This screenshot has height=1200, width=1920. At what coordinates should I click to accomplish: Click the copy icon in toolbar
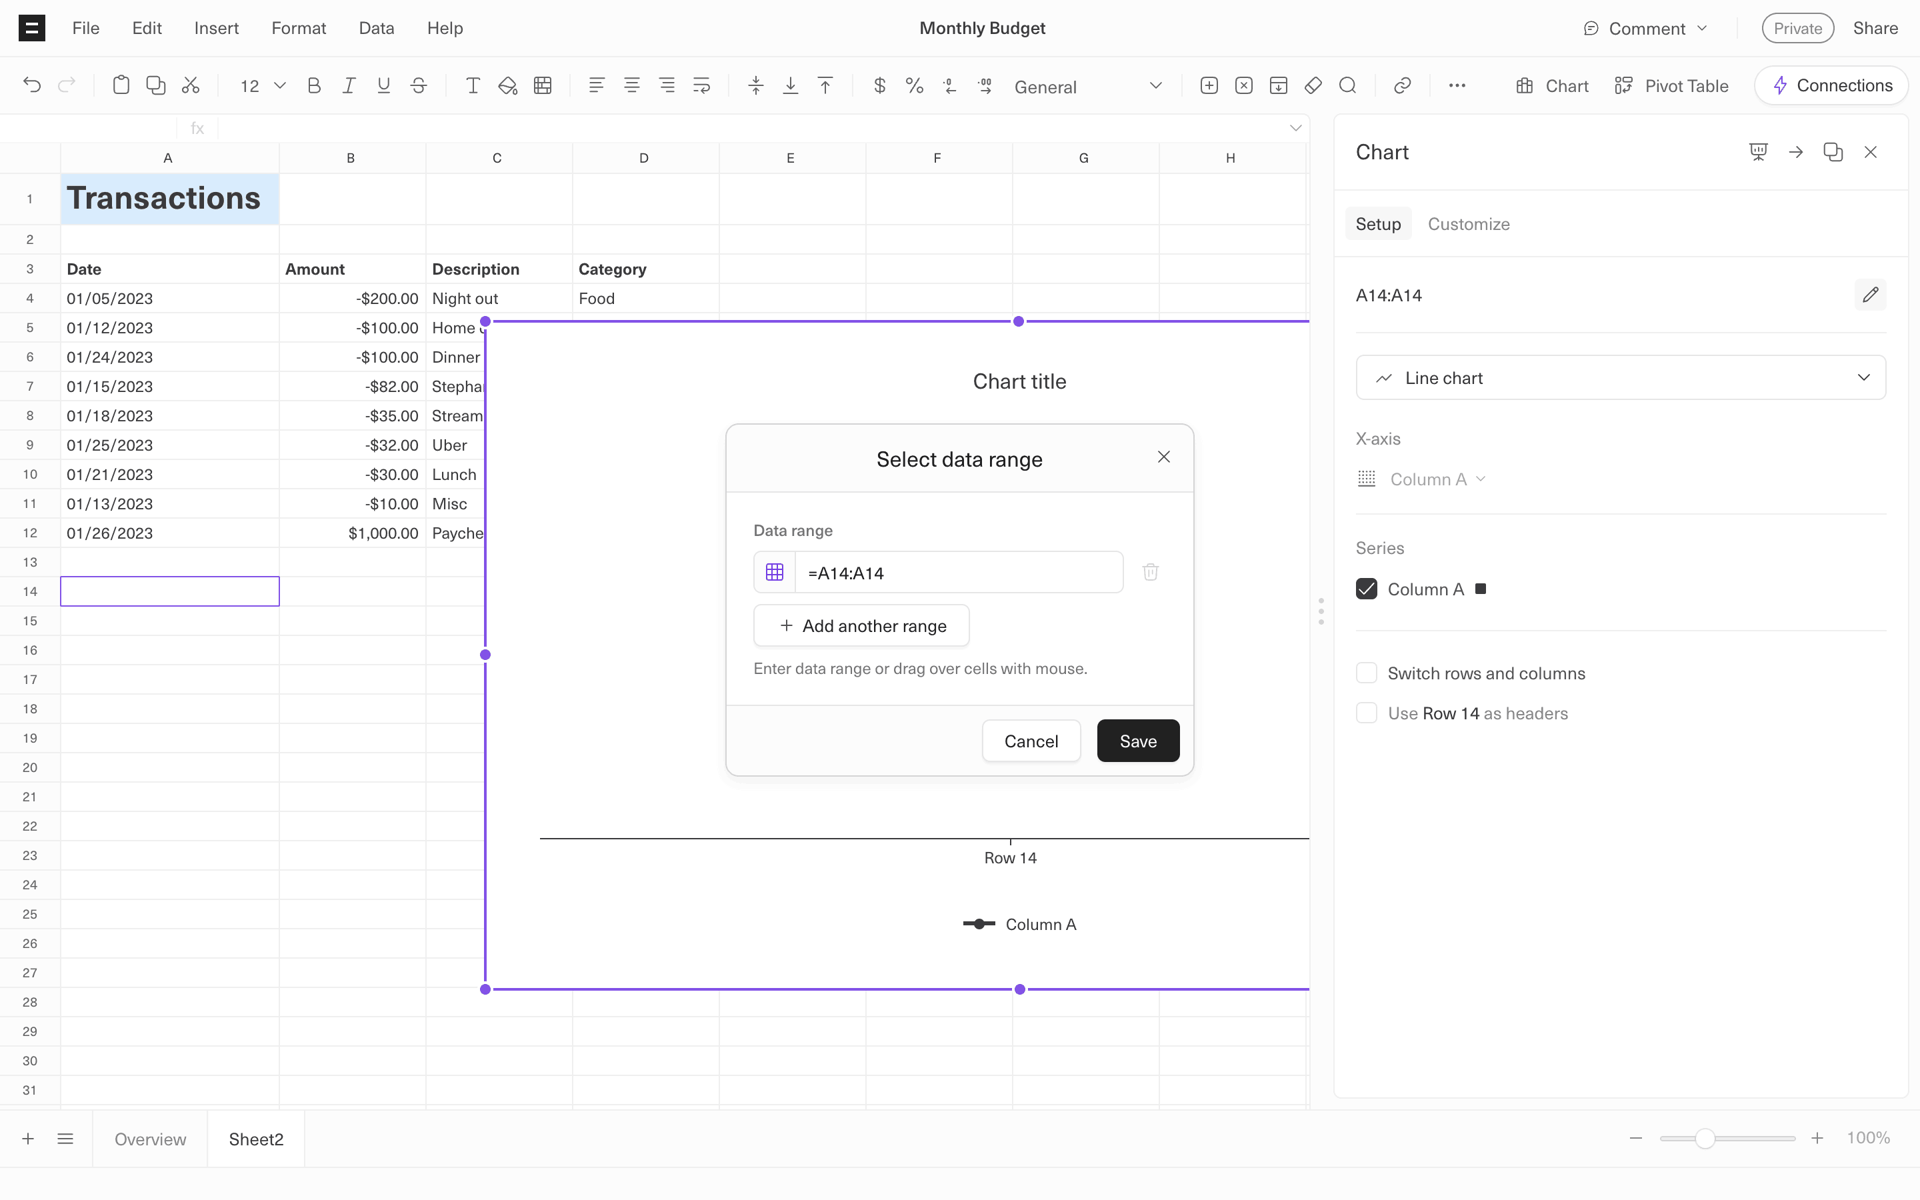[x=156, y=86]
